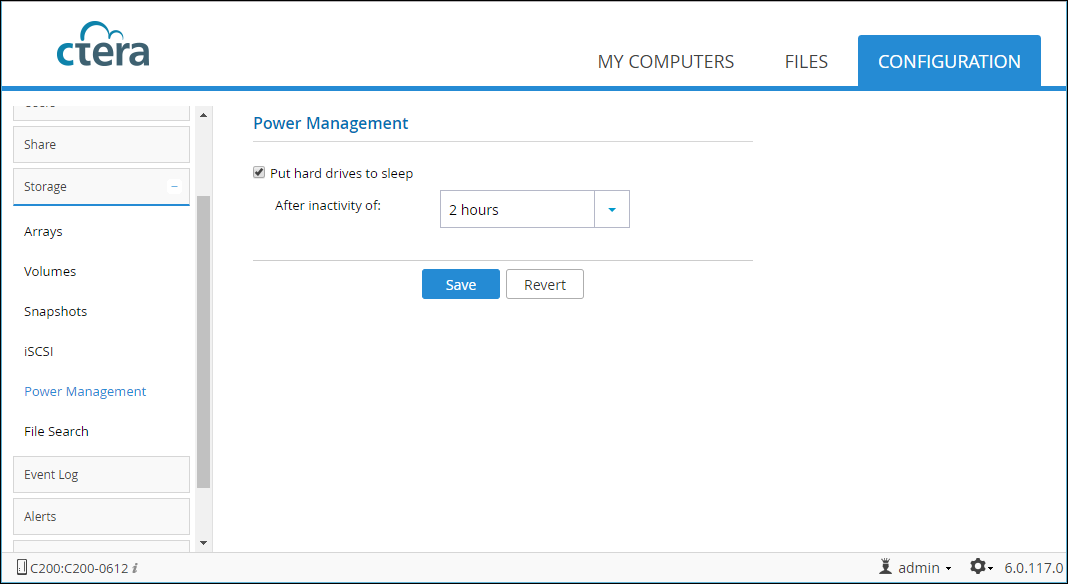Click the Revert button
Viewport: 1068px width, 584px height.
(545, 284)
